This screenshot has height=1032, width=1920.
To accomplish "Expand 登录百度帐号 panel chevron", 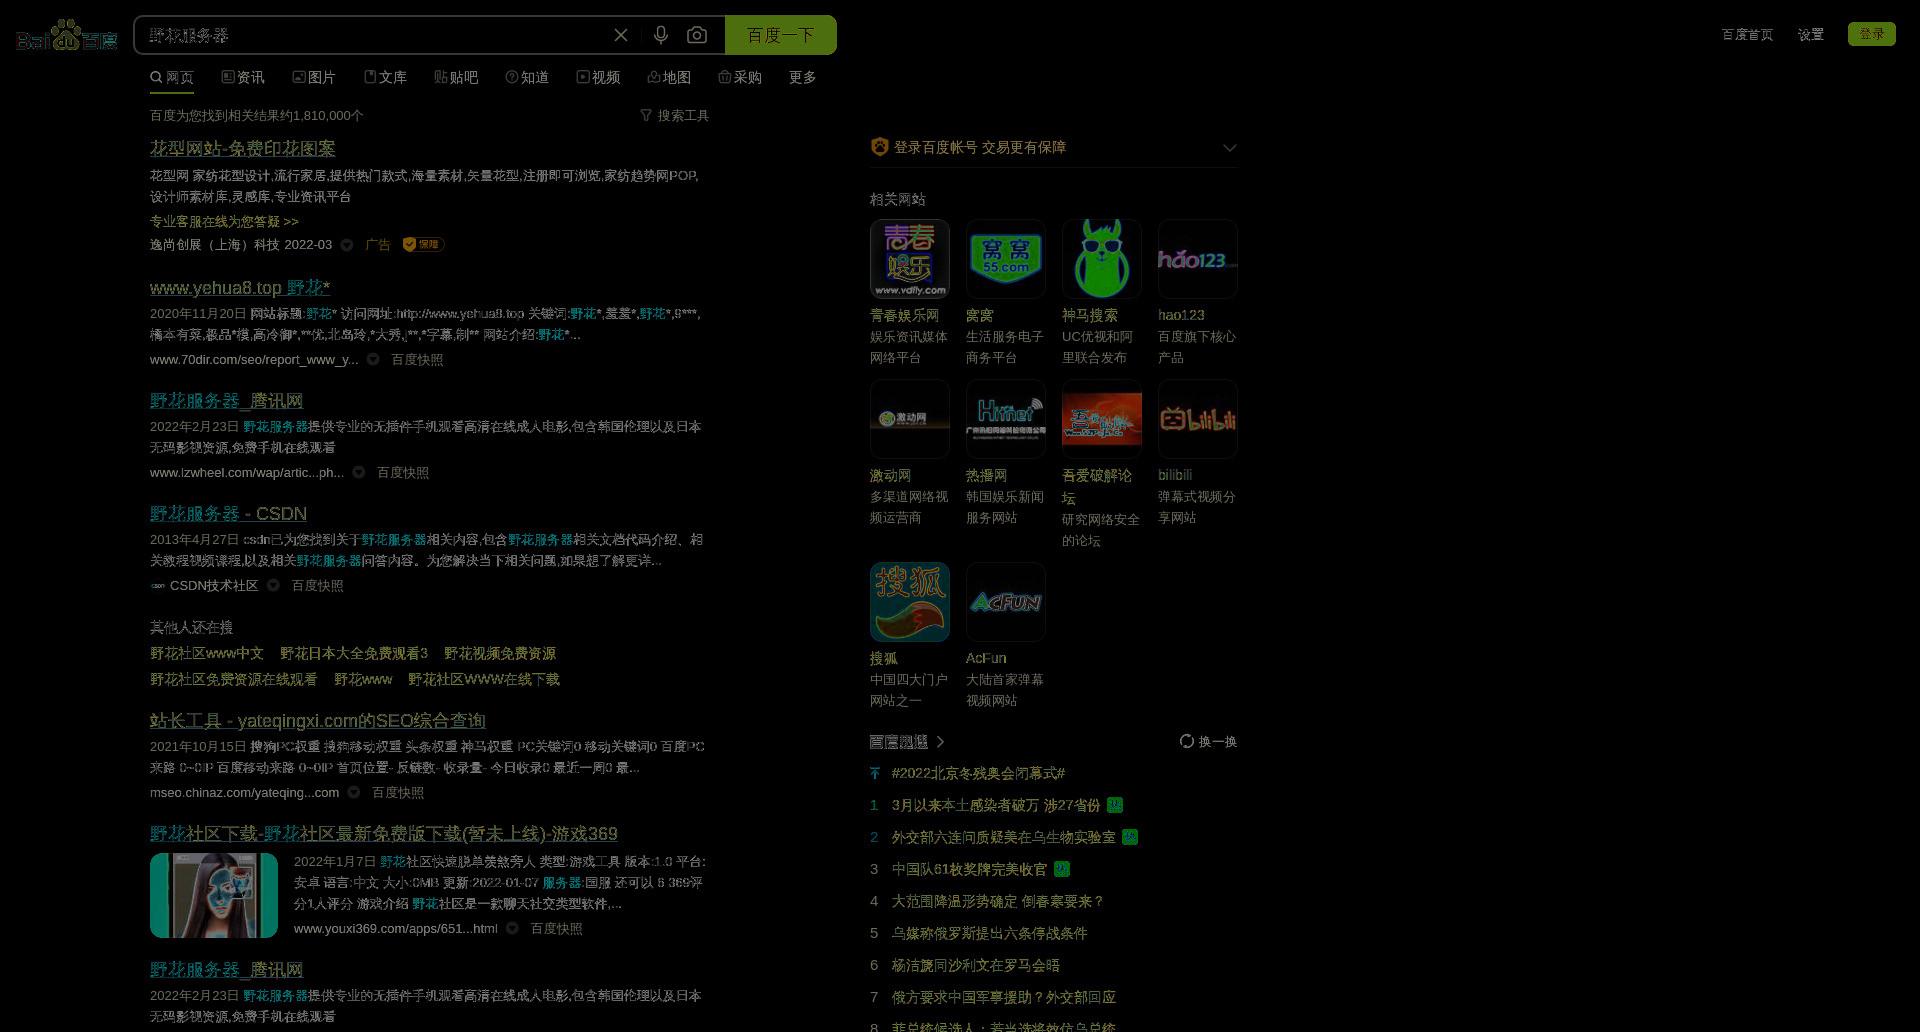I will 1230,147.
